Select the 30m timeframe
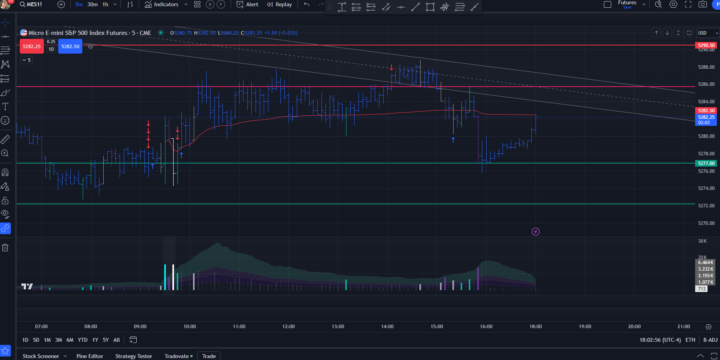The image size is (720, 360). [x=92, y=4]
